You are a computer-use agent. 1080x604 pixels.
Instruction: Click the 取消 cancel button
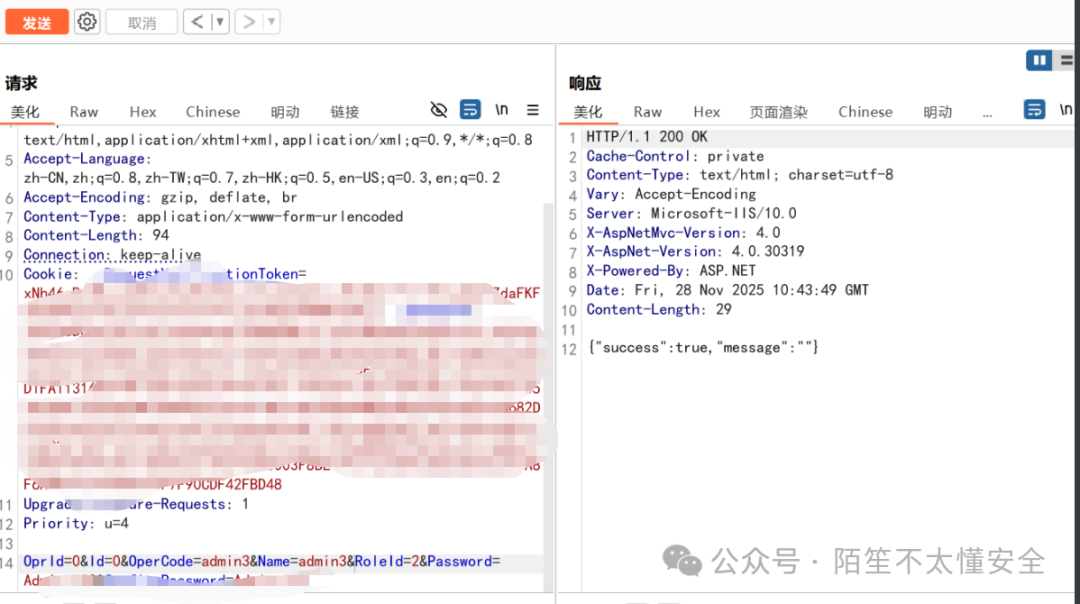(142, 22)
